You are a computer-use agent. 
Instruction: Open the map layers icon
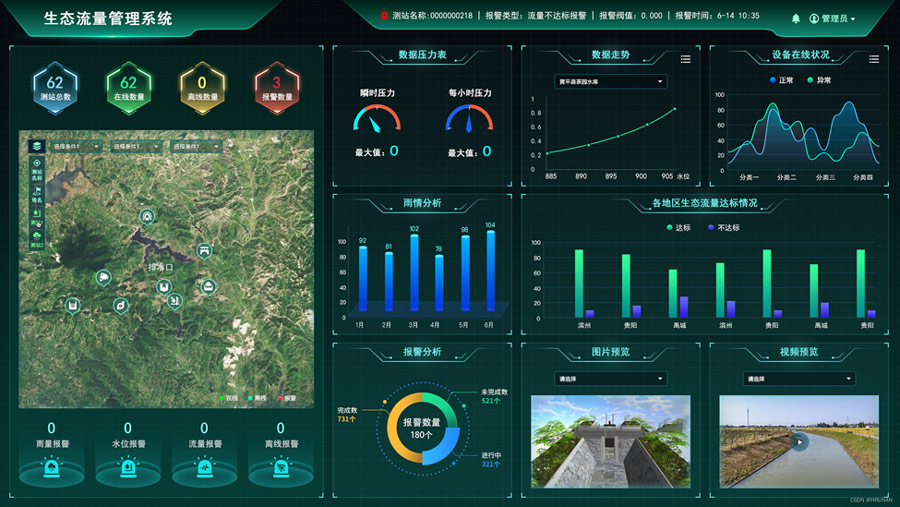pyautogui.click(x=37, y=146)
